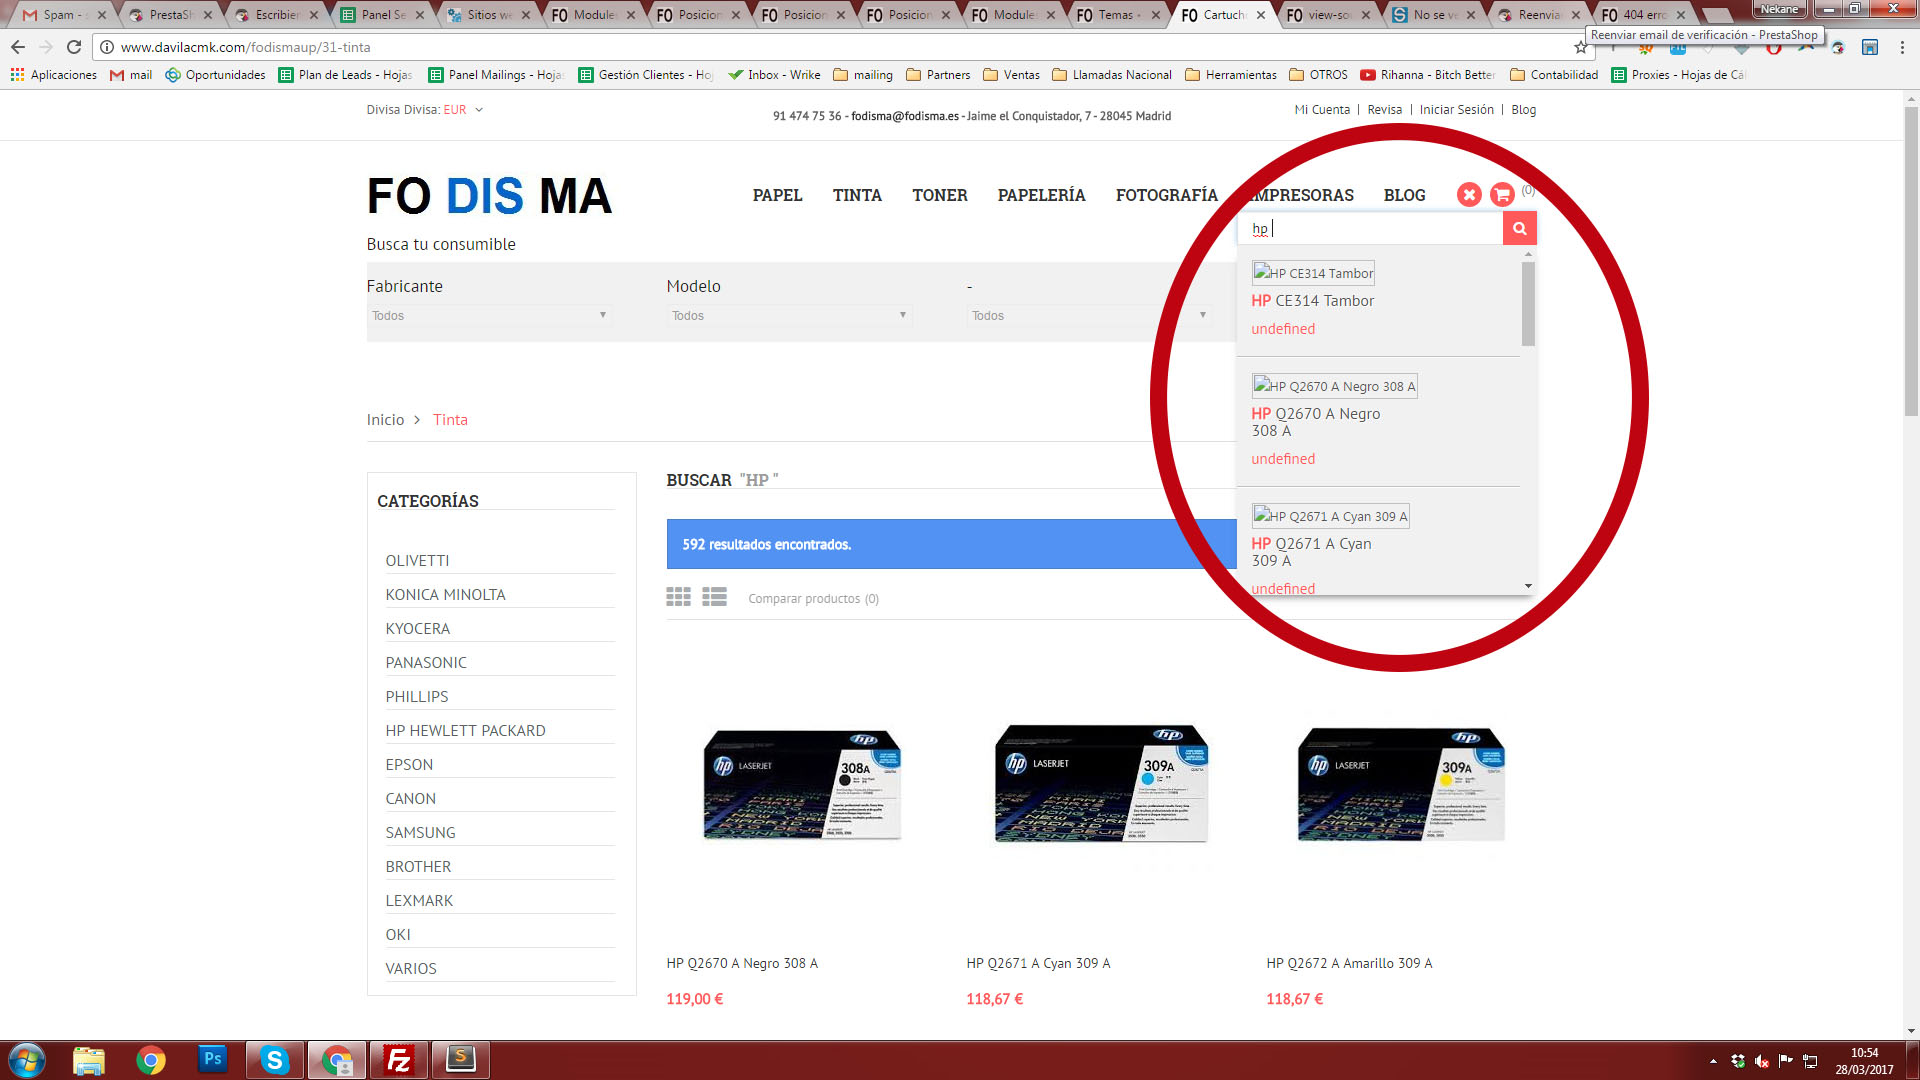The width and height of the screenshot is (1920, 1080).
Task: Open the third Todos filter dropdown
Action: [1089, 315]
